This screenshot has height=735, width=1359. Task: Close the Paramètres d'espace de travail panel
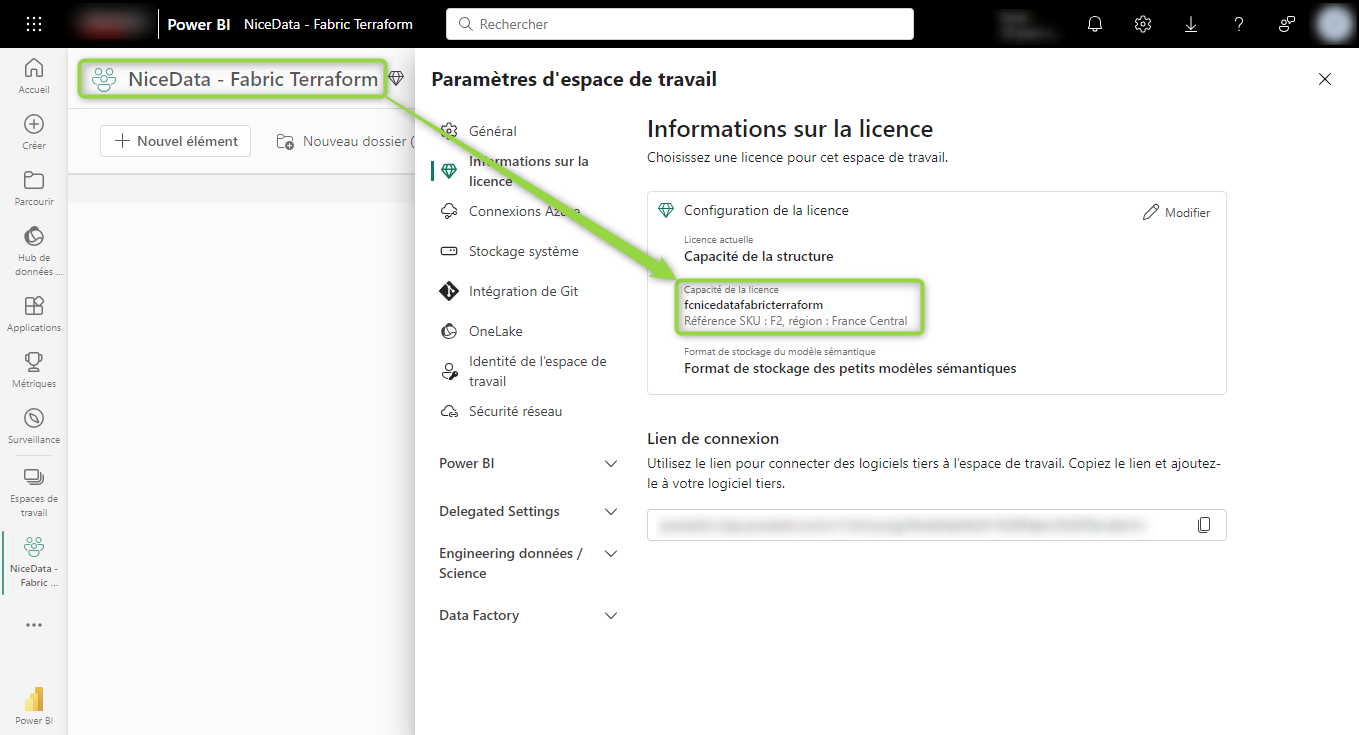(1325, 79)
